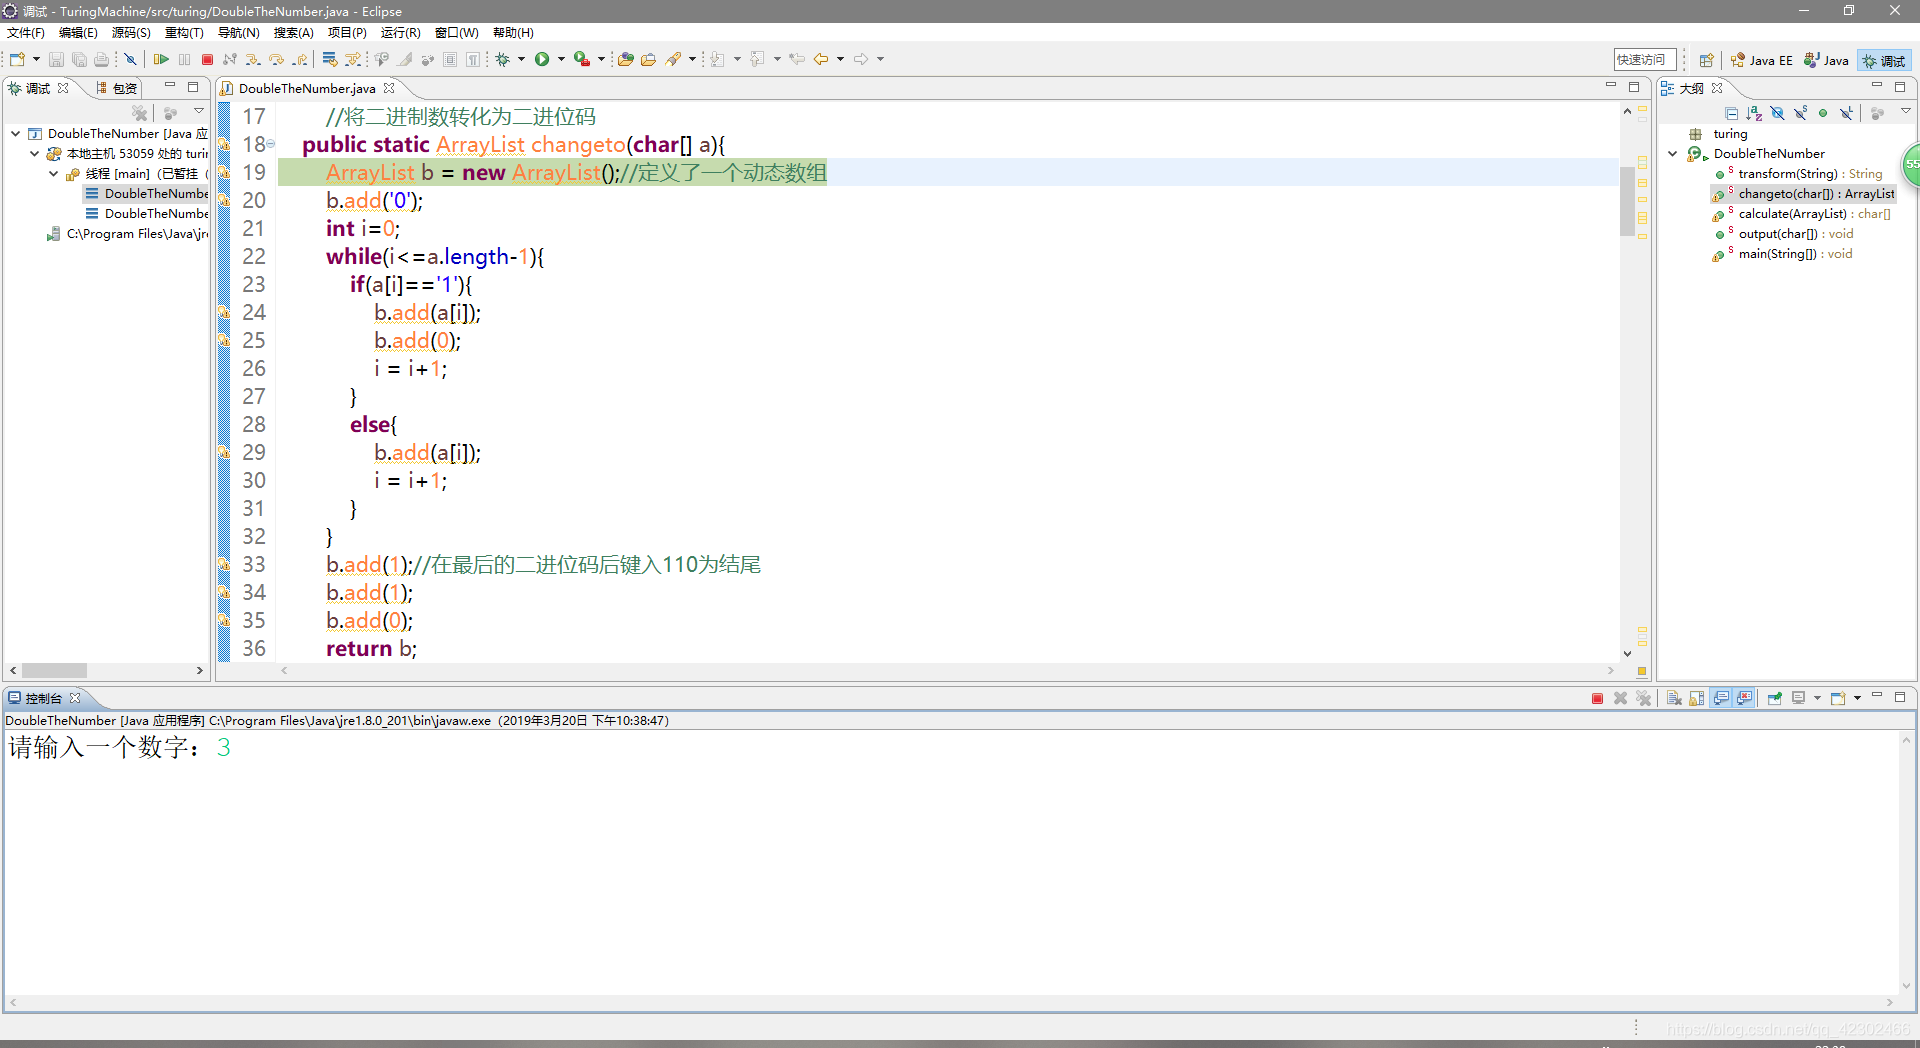The height and width of the screenshot is (1048, 1920).
Task: Click the bug-shaped Debug launch icon
Action: click(503, 60)
